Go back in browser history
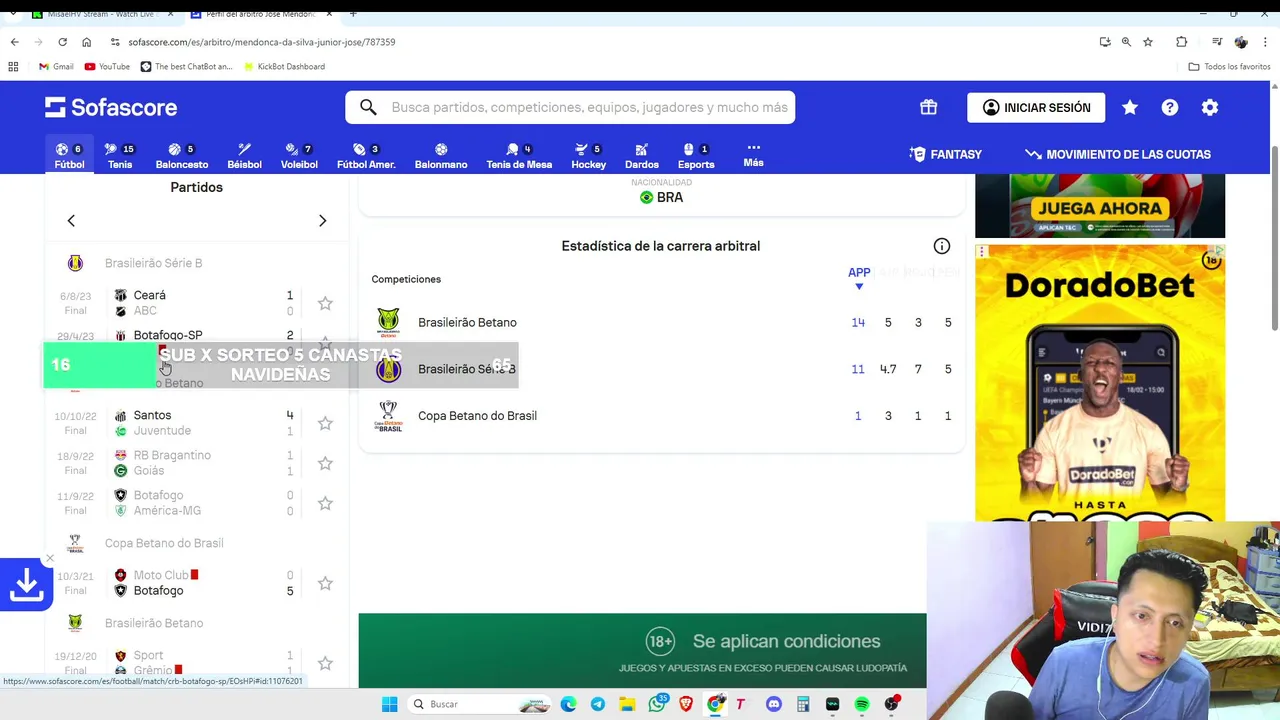Viewport: 1280px width, 720px height. 14,42
